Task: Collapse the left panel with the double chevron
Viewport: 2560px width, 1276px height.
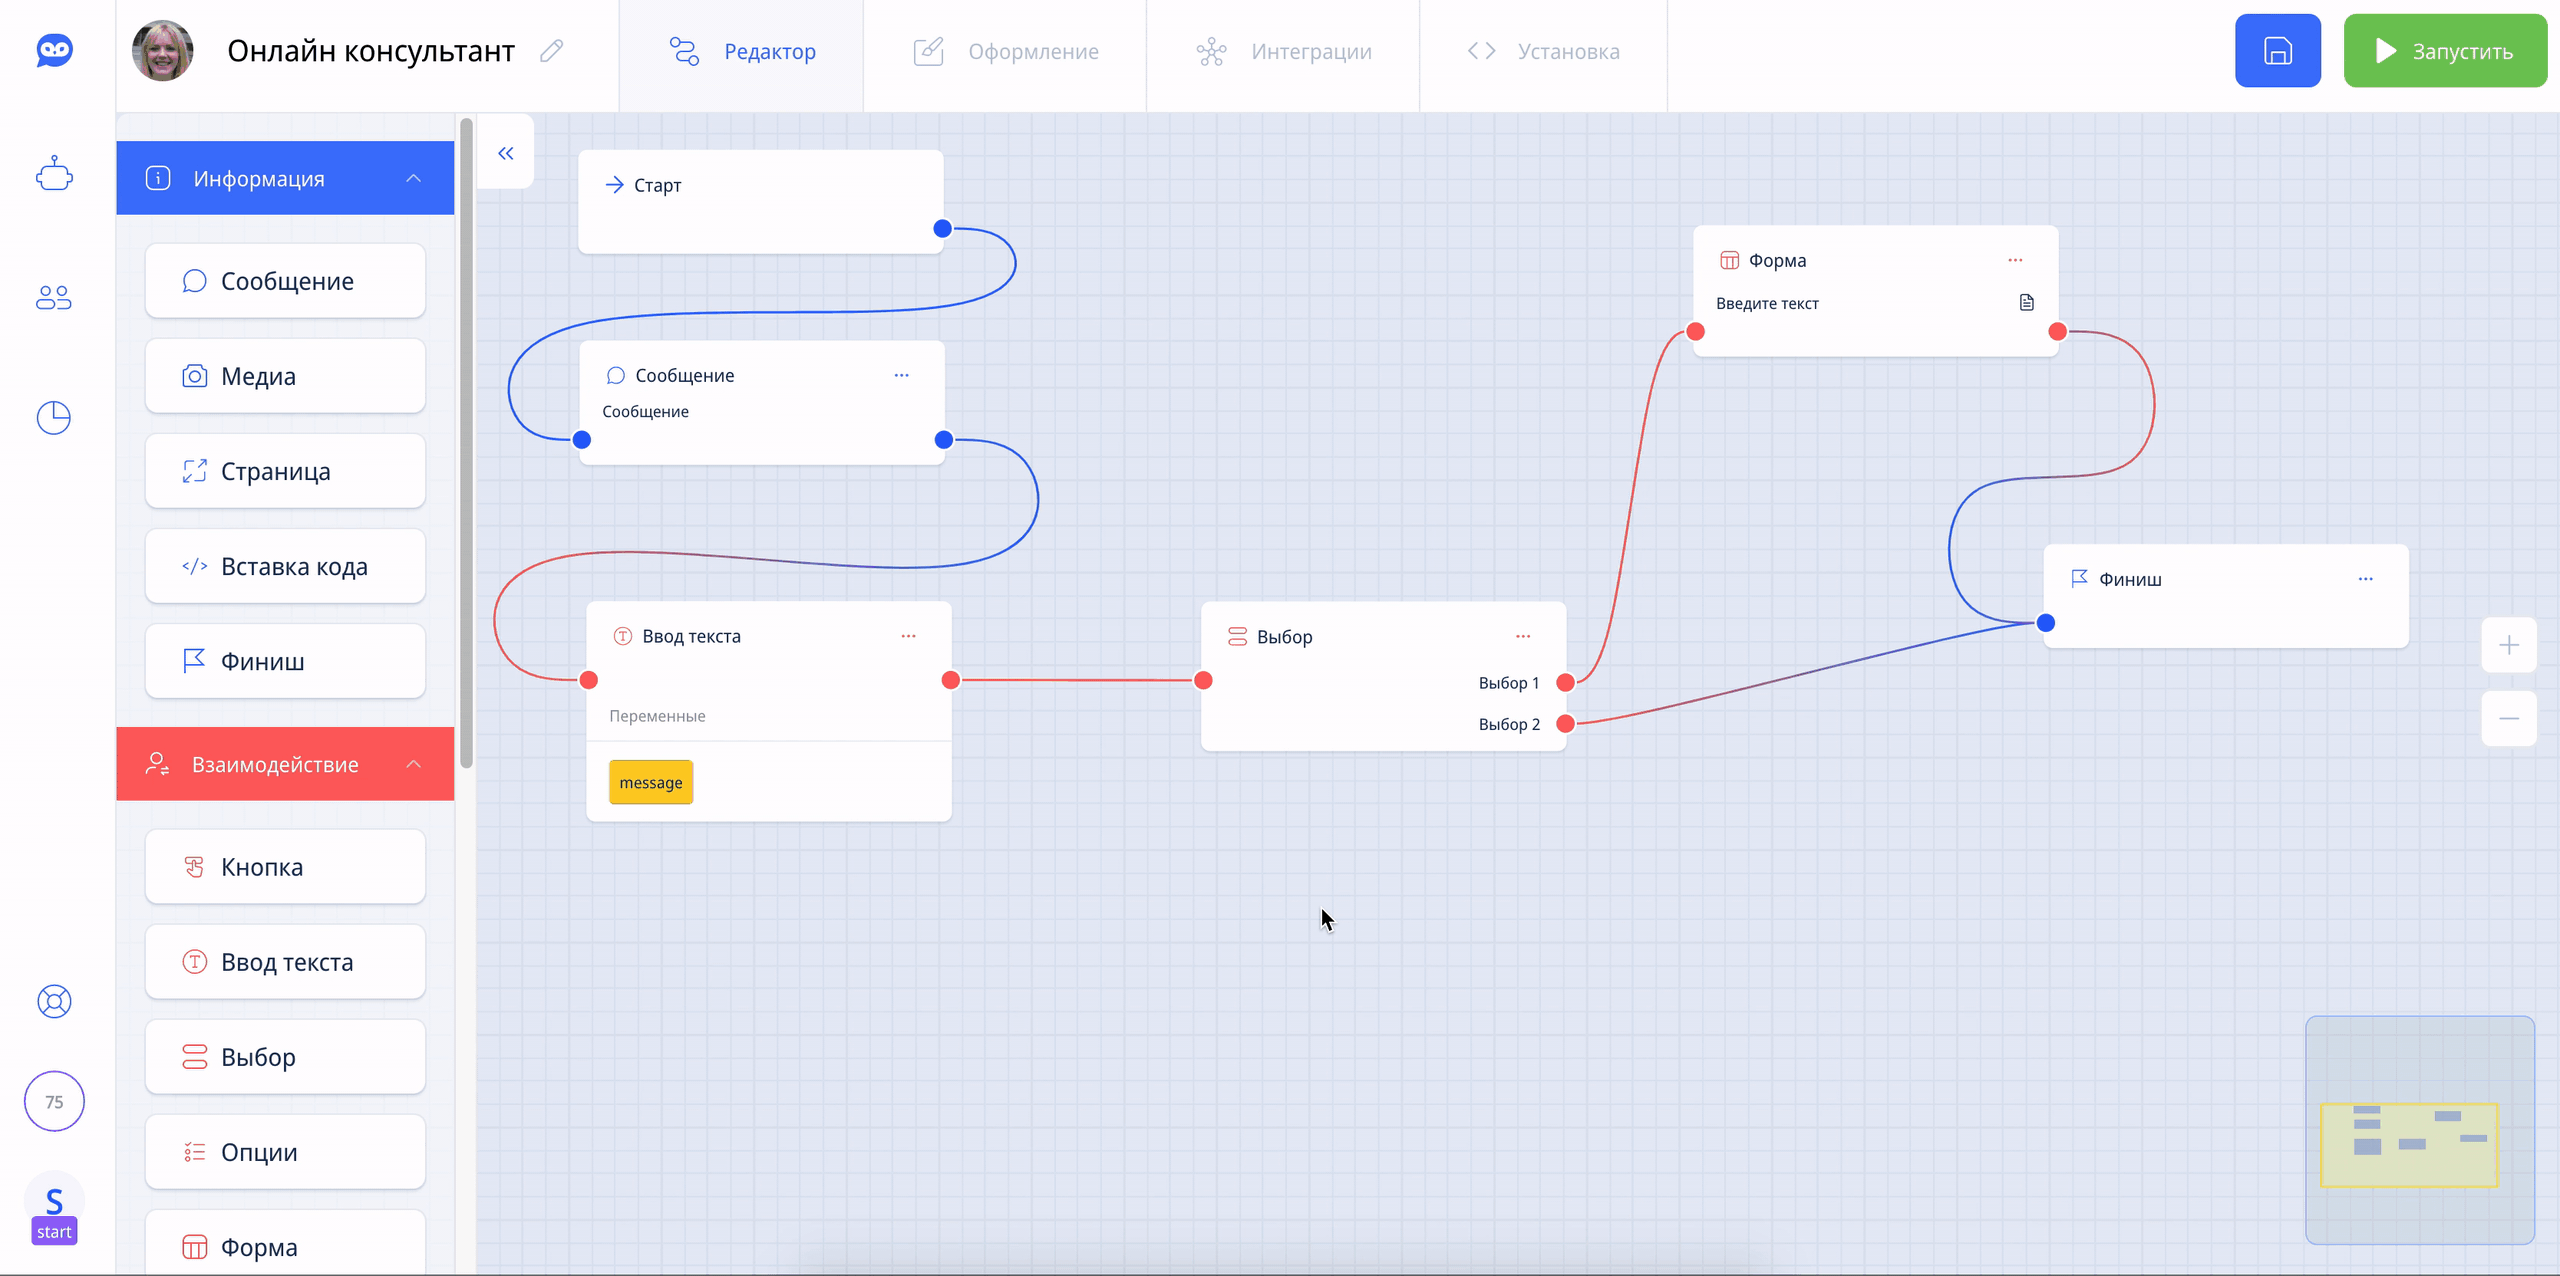Action: (506, 153)
